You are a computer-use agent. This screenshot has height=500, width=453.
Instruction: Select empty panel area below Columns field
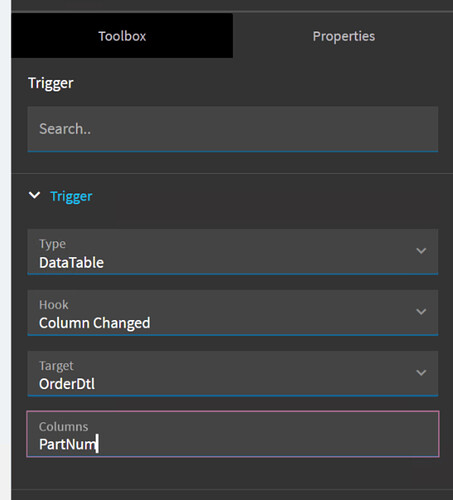click(233, 473)
